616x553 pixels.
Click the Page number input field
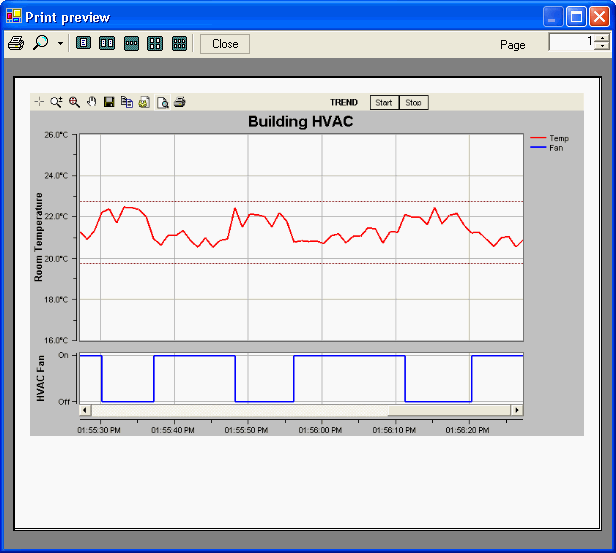tap(570, 43)
